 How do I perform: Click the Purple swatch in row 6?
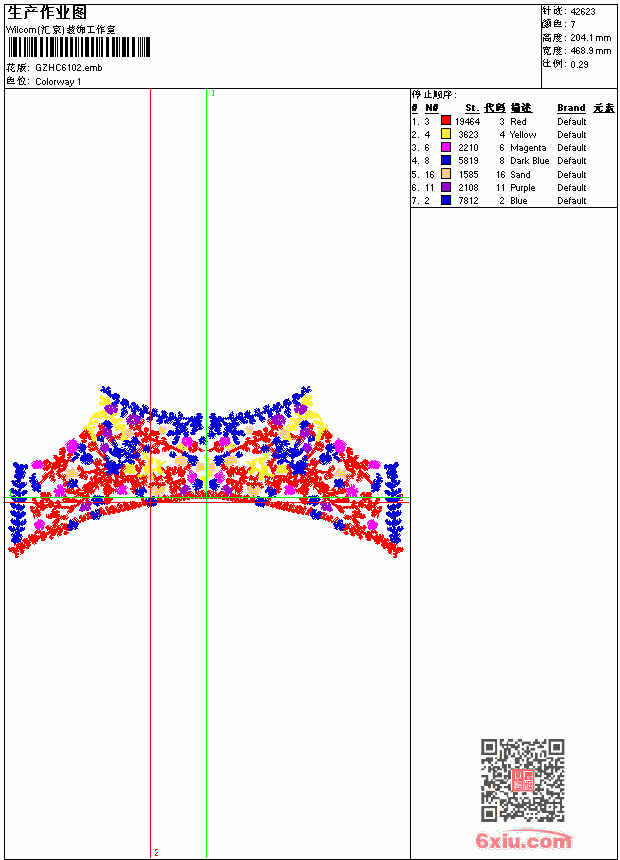click(446, 187)
